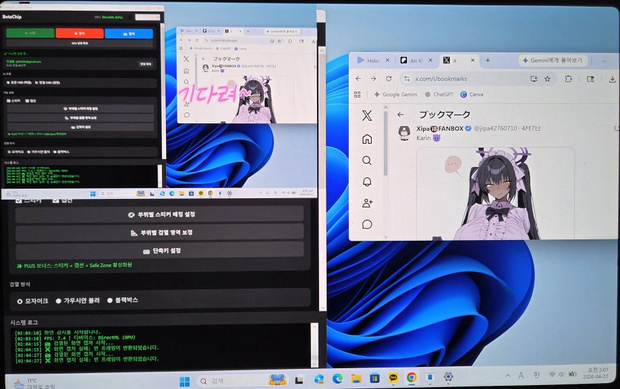Open X home in the larger Chrome window
The image size is (620, 389).
tap(367, 139)
